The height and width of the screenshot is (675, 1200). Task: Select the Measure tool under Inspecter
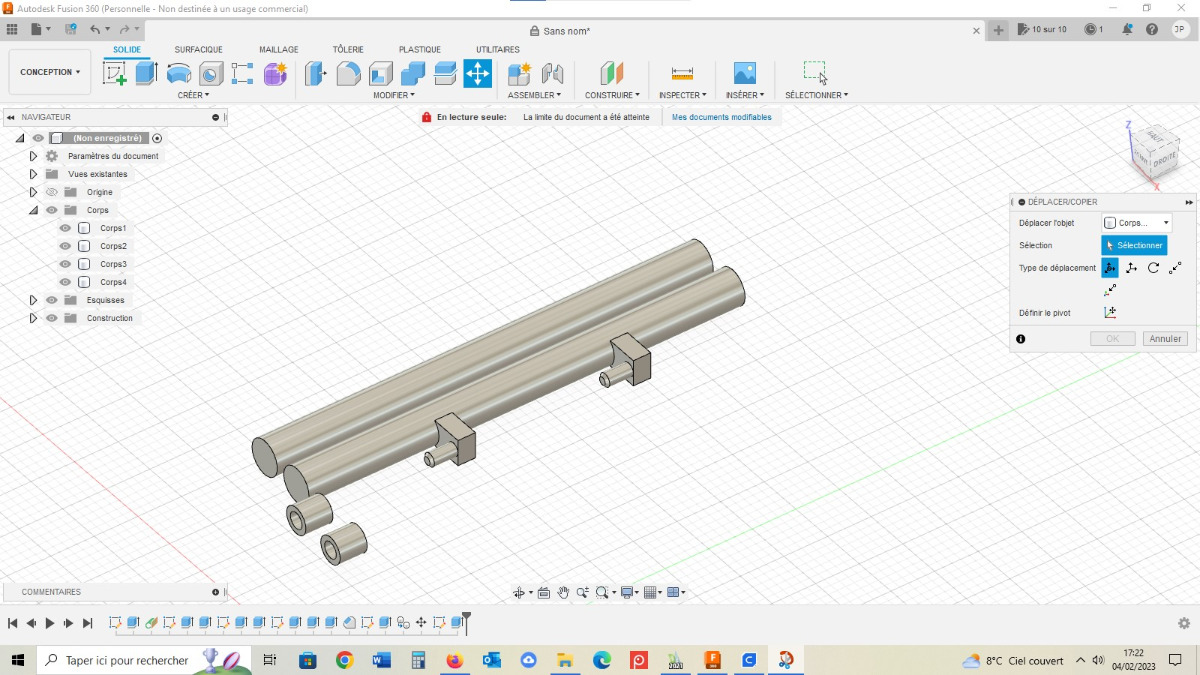(682, 73)
